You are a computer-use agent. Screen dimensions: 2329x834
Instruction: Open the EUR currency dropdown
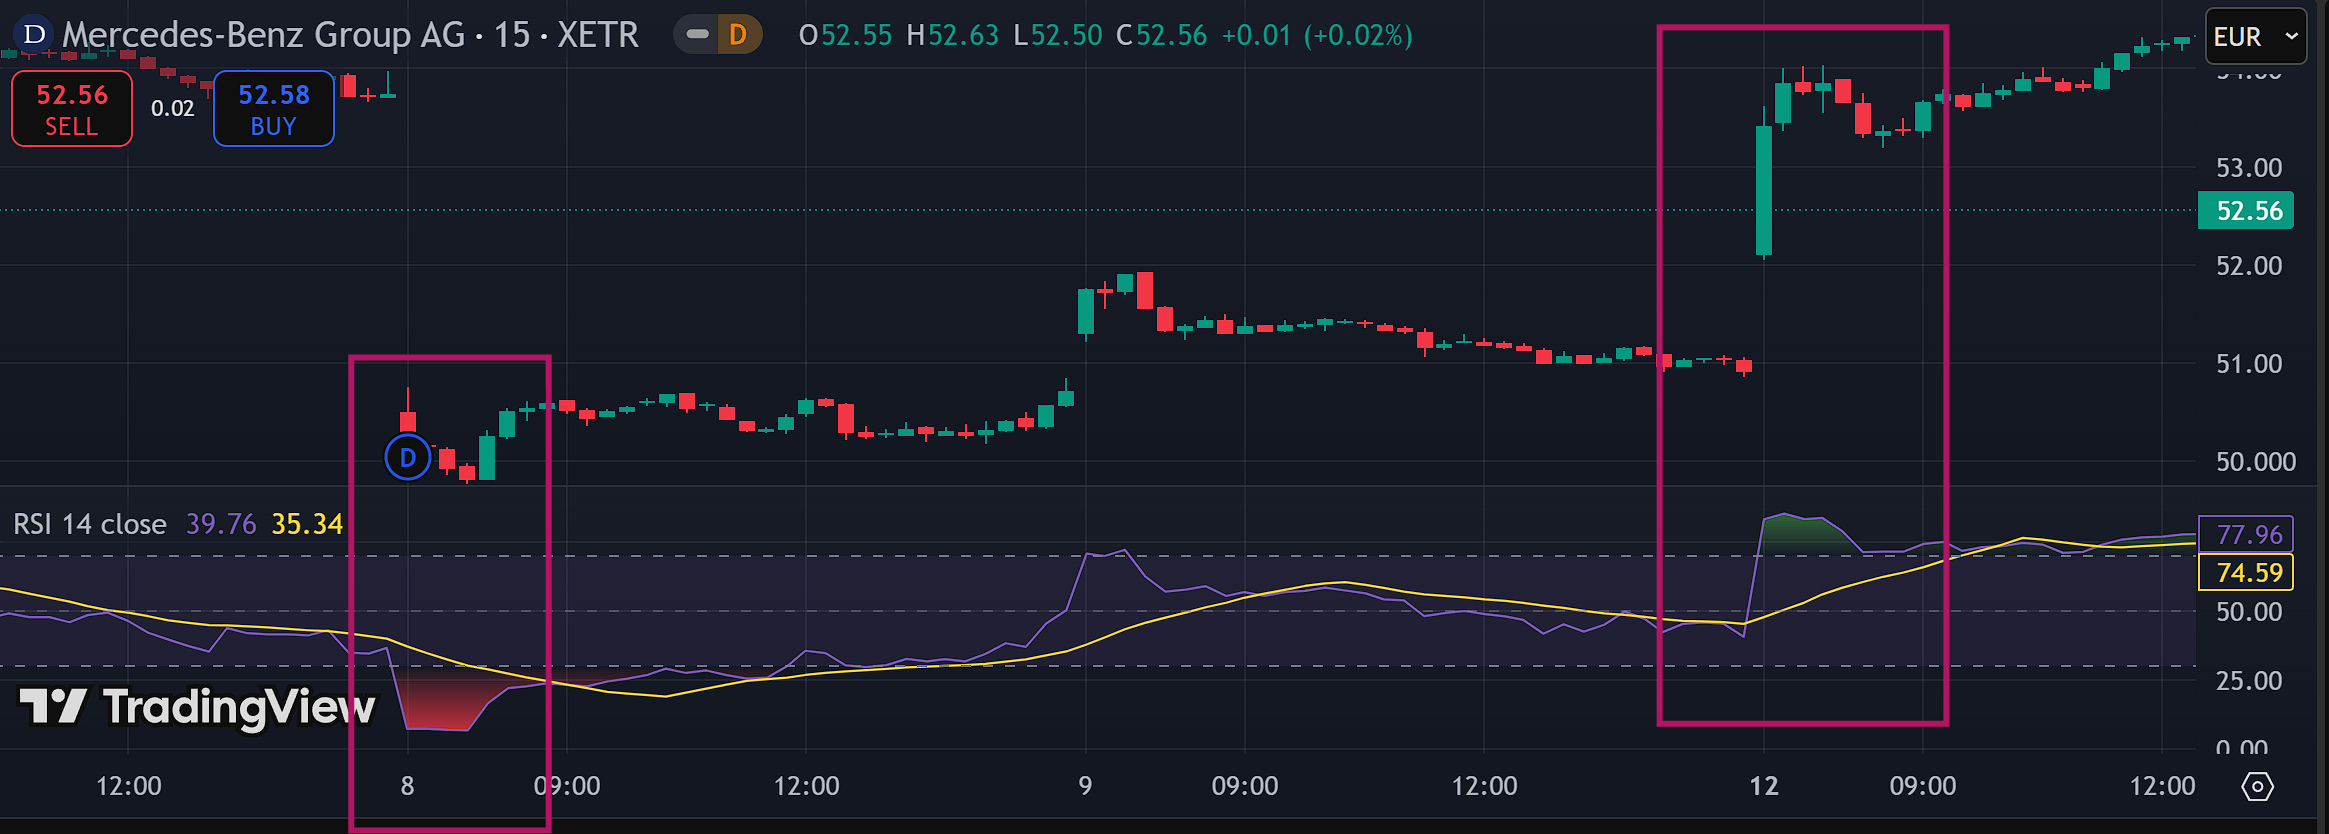pos(2255,37)
